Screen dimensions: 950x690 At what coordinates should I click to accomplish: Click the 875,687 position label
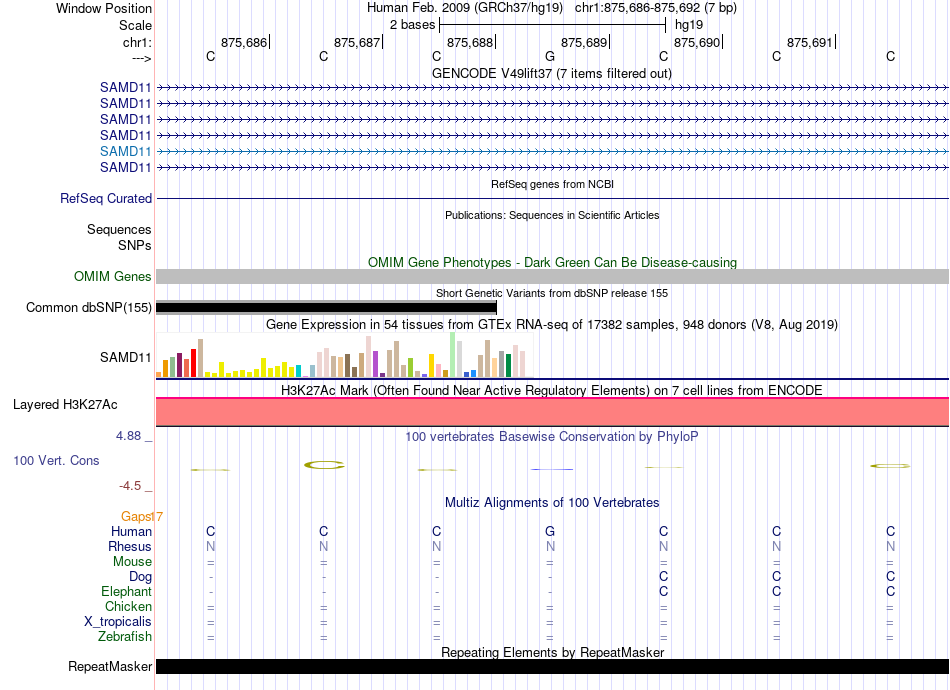click(x=357, y=42)
